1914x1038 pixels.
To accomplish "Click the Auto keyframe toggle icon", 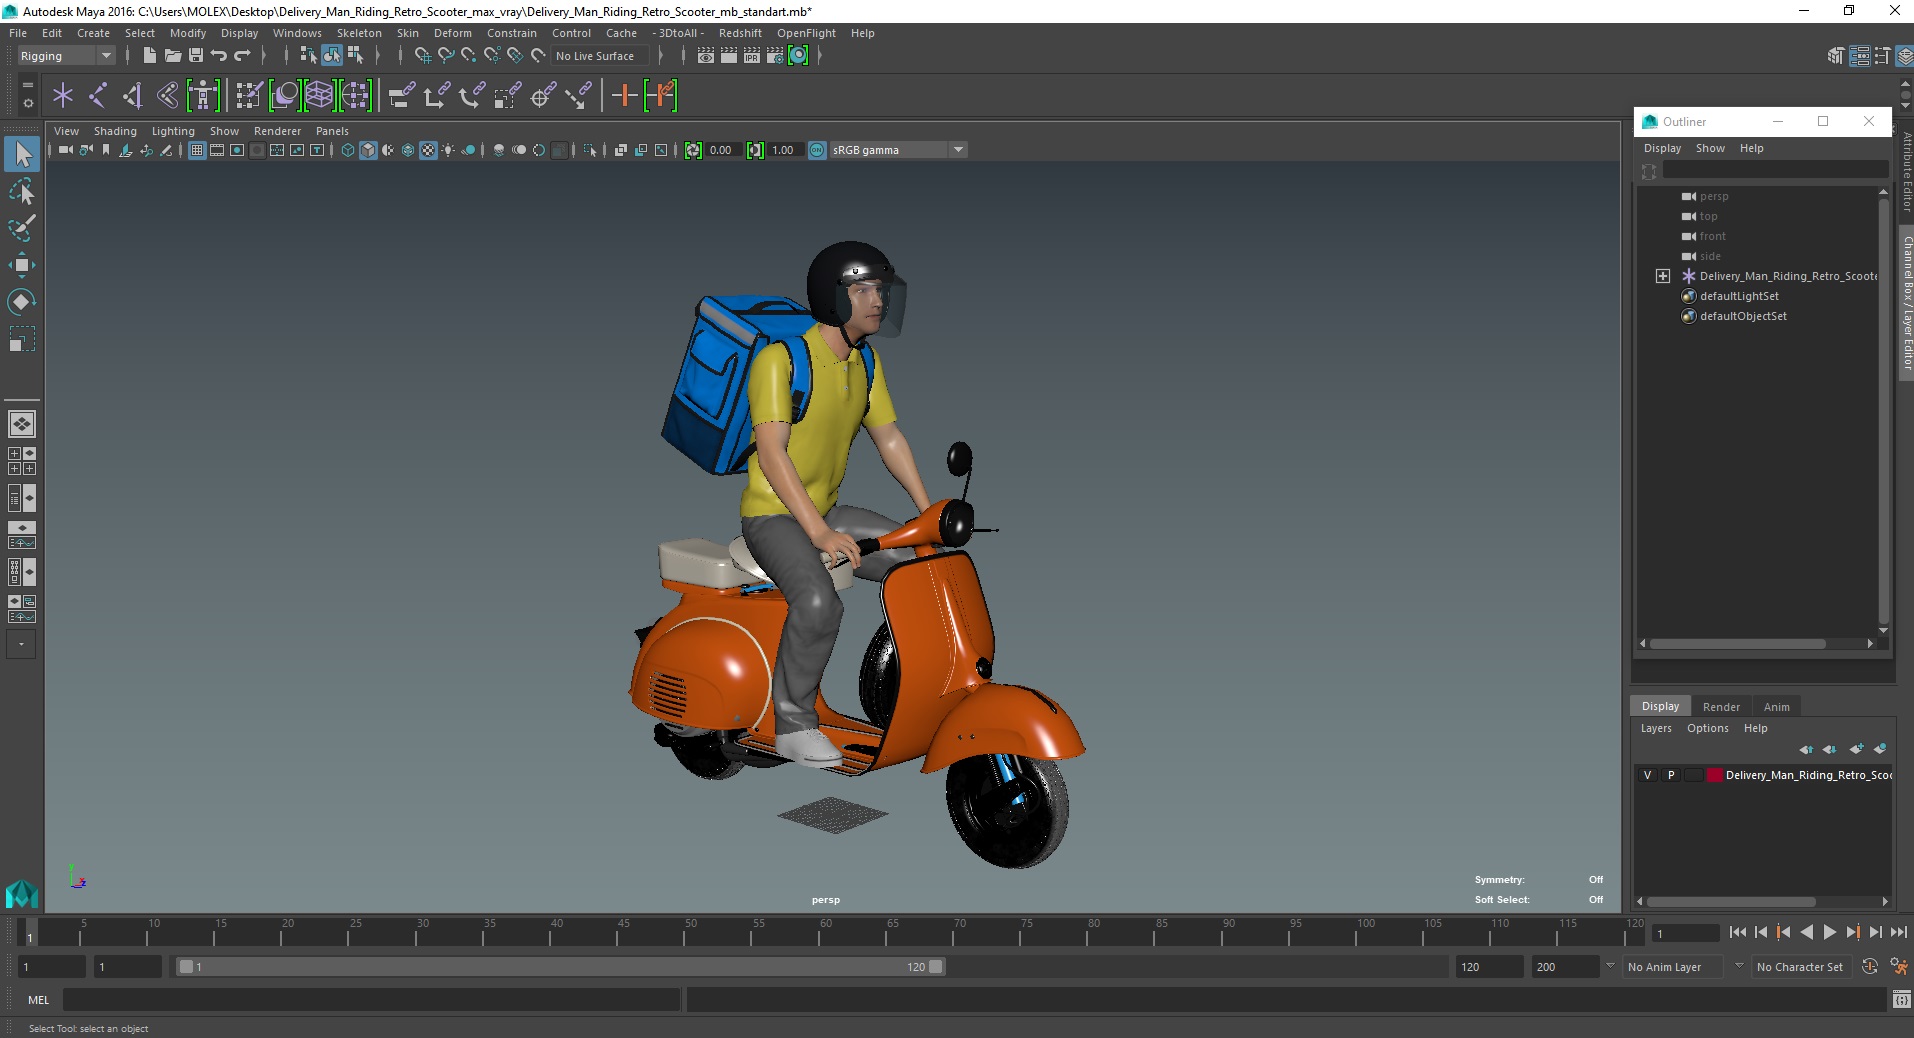I will coord(1870,966).
